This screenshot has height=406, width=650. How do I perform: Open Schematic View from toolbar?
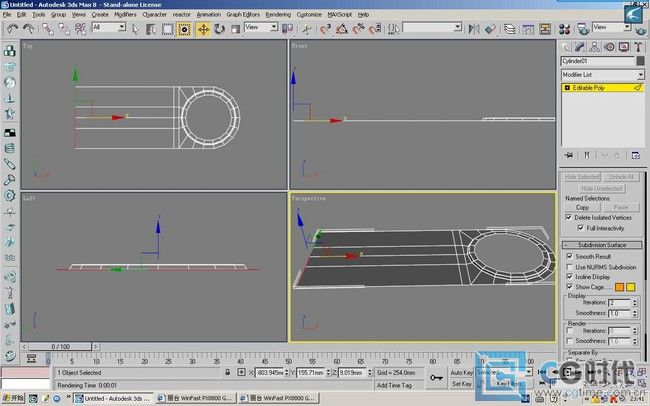coord(545,29)
